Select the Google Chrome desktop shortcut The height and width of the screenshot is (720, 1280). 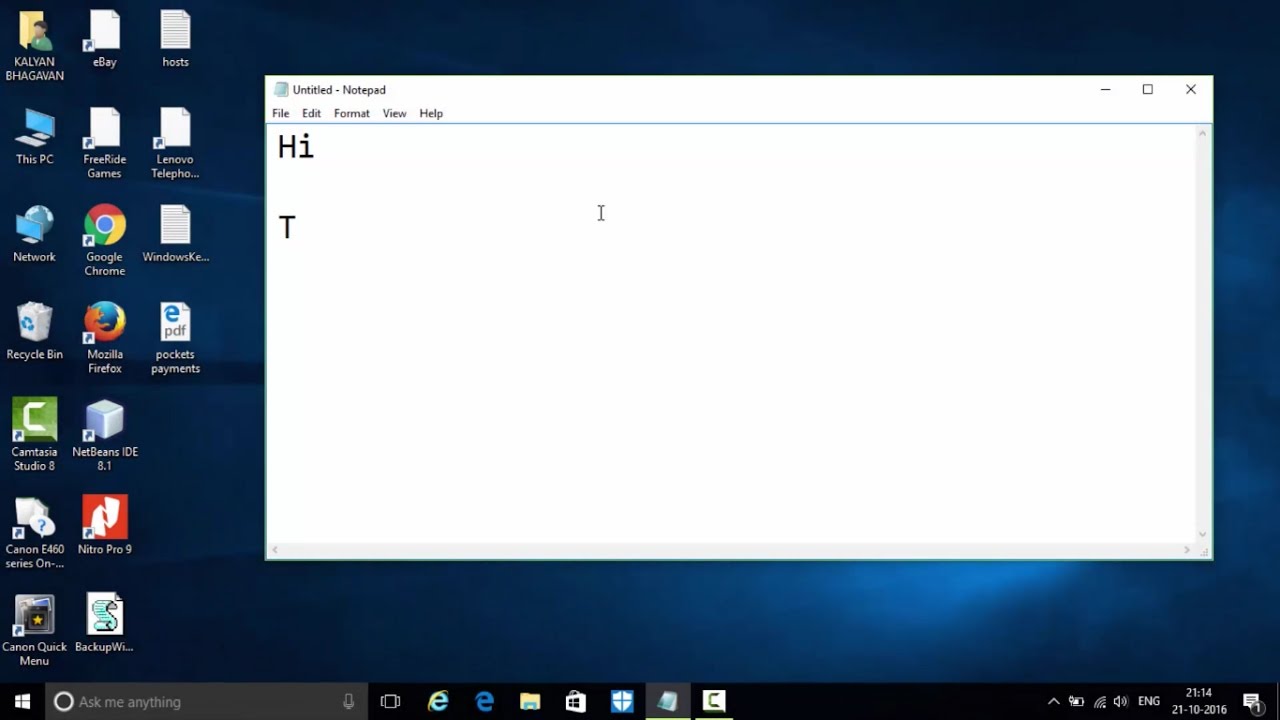(x=105, y=241)
